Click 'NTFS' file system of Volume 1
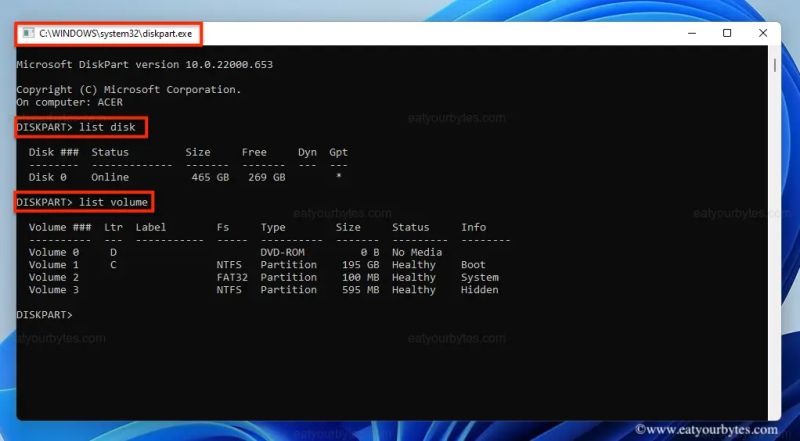The height and width of the screenshot is (441, 800). (x=229, y=265)
